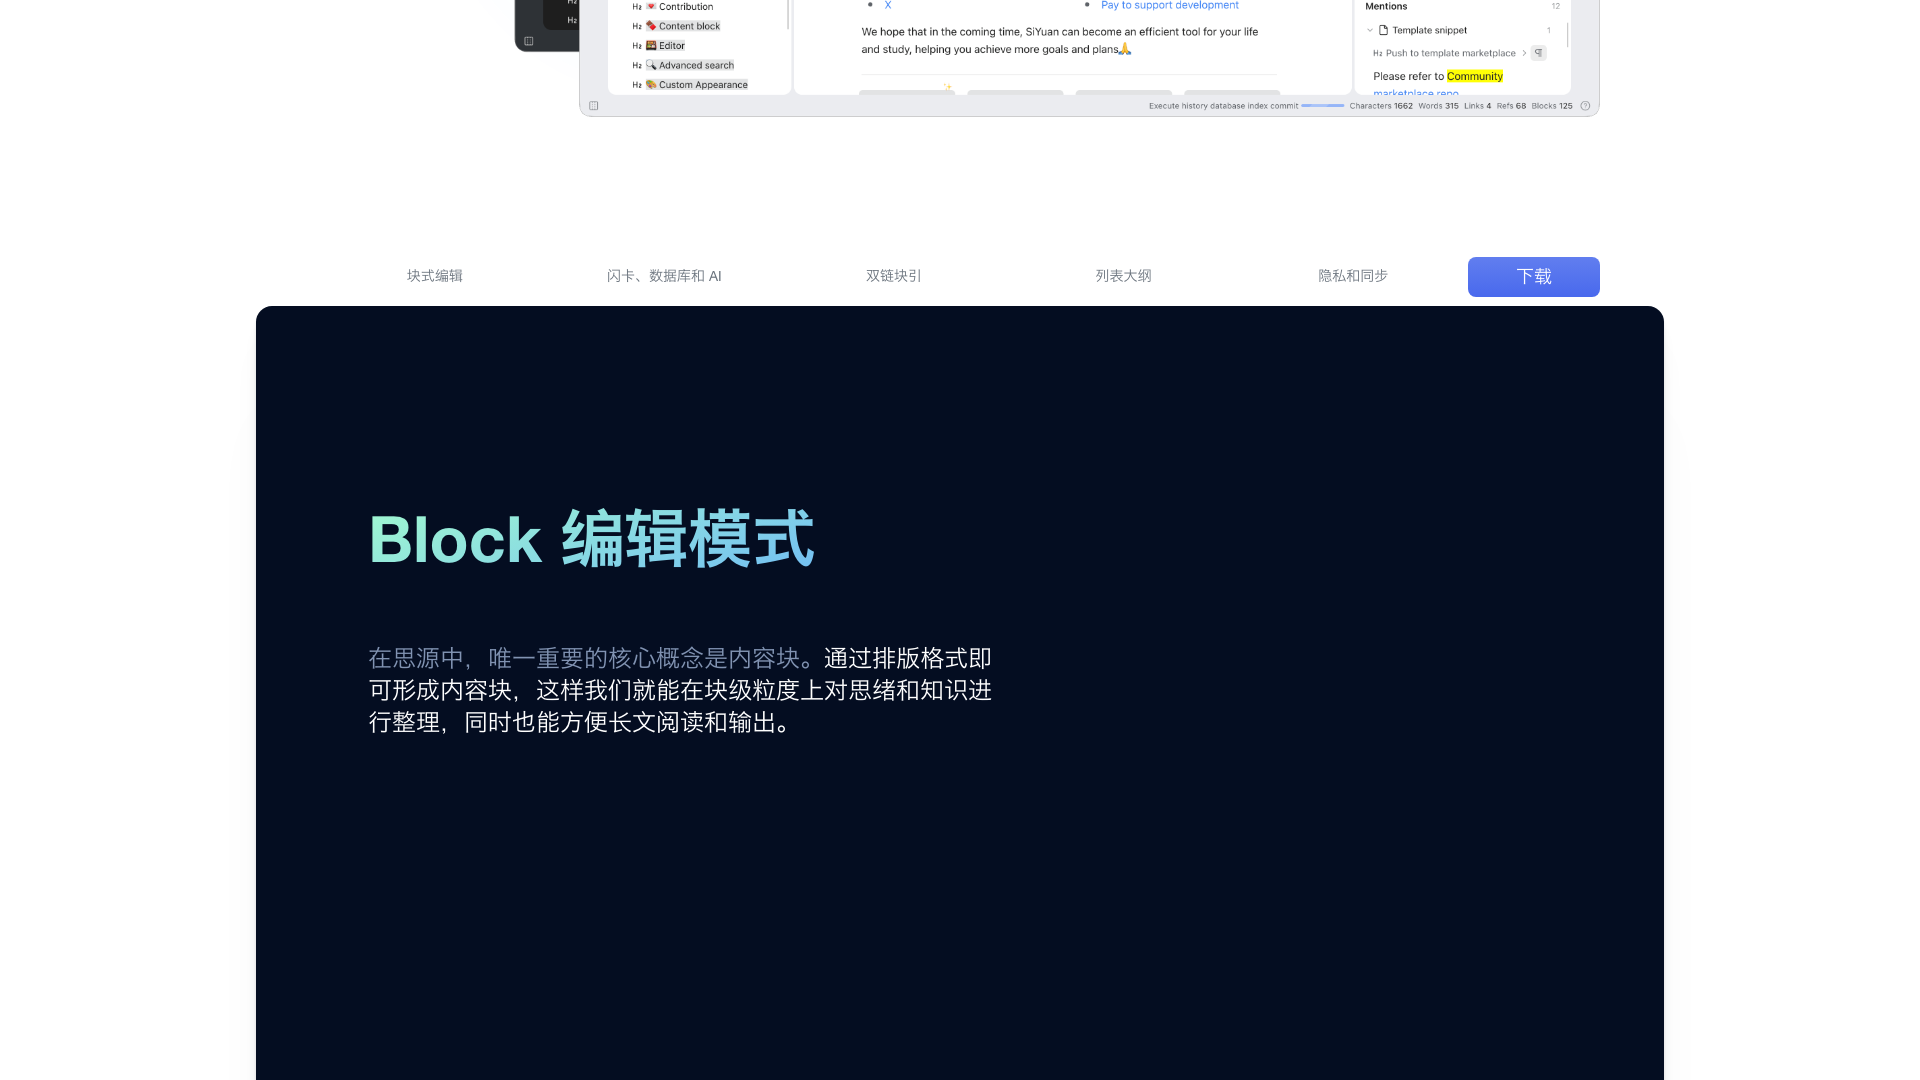Click the dock toggle icon in dark window
The height and width of the screenshot is (1080, 1920).
tap(529, 41)
